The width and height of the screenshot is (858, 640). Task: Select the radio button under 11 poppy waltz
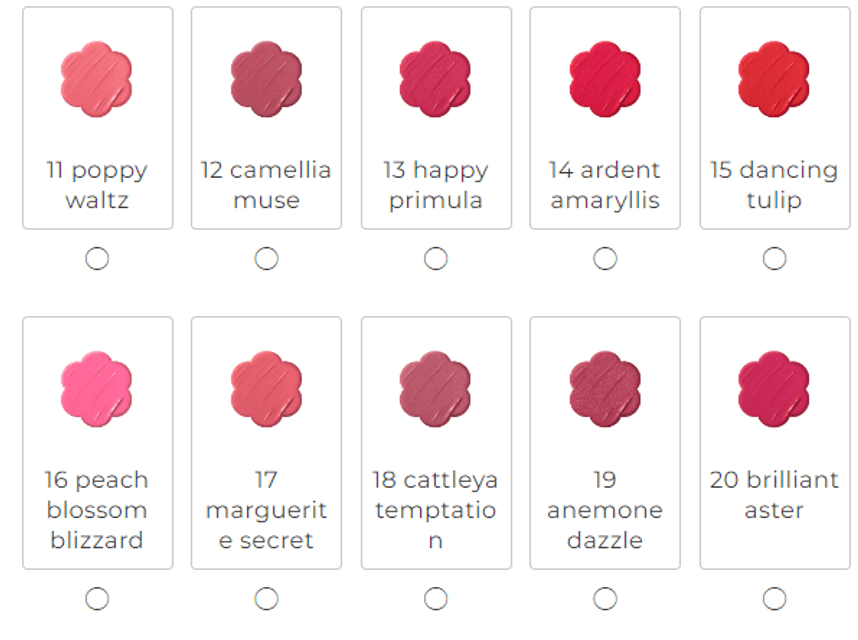click(x=97, y=258)
